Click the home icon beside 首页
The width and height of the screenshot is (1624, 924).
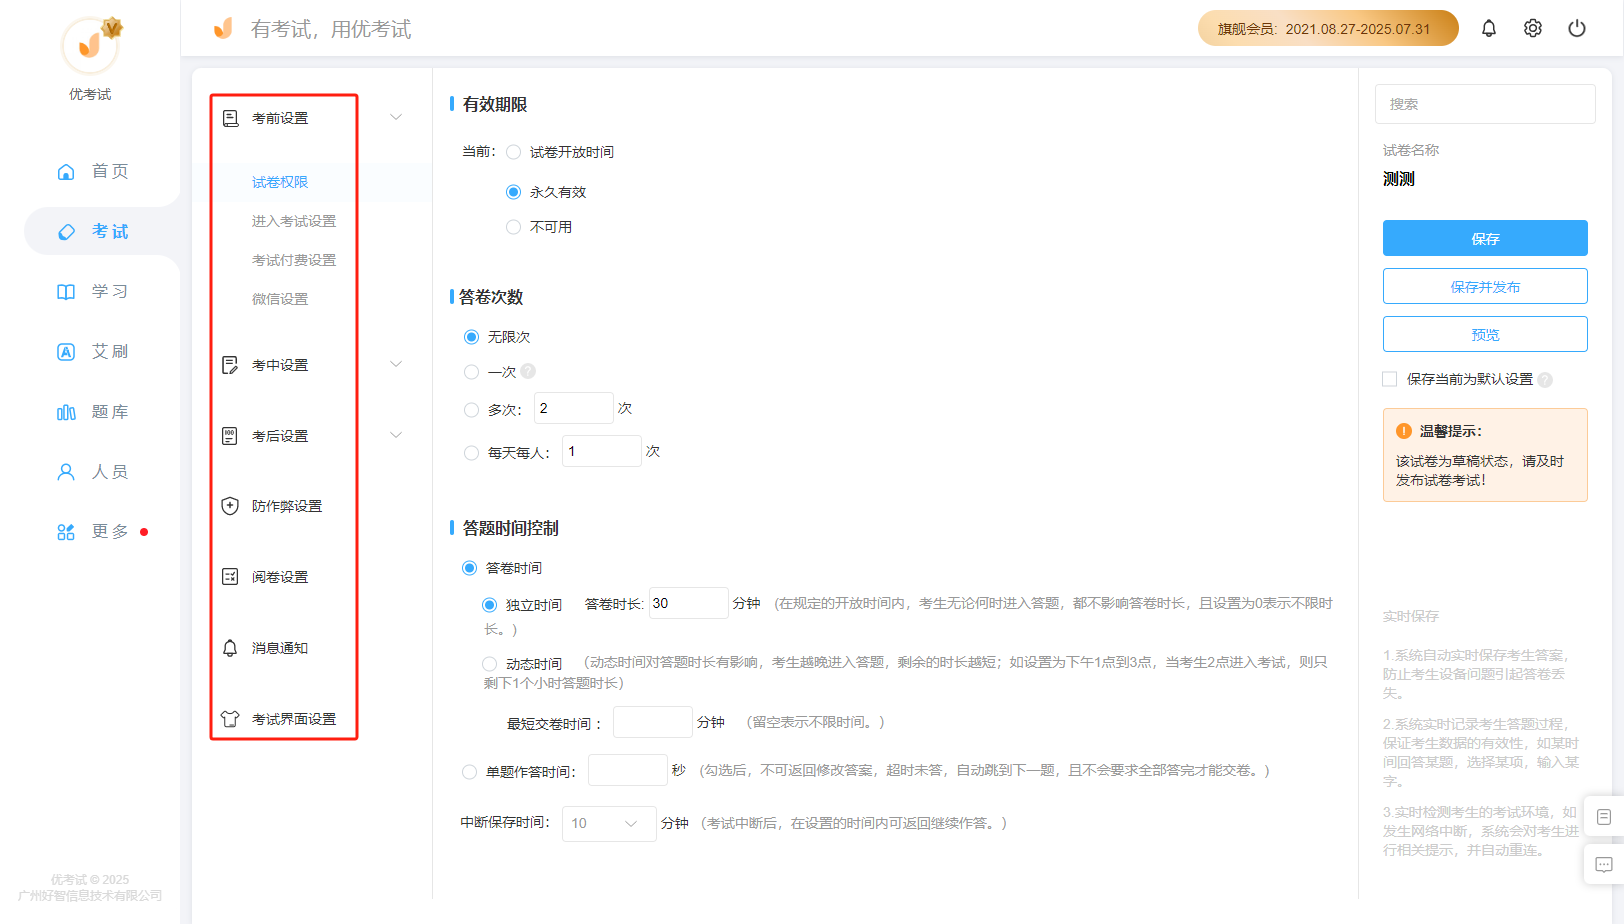pyautogui.click(x=66, y=172)
